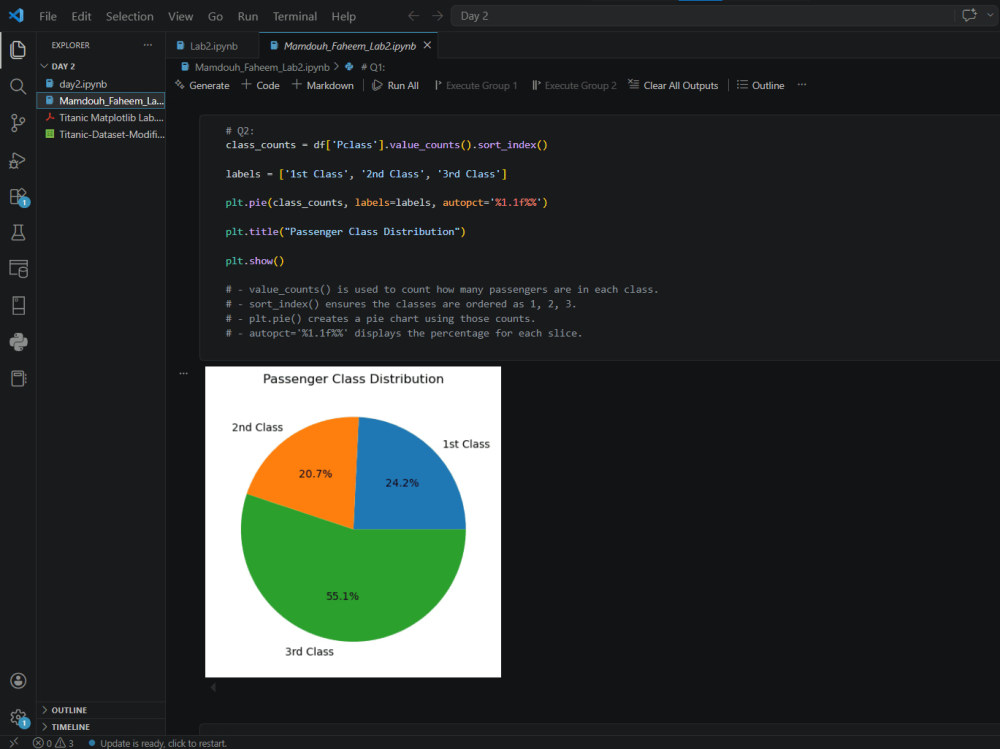Click the plt.show() line in code cell
The image size is (1000, 749).
coord(254,260)
